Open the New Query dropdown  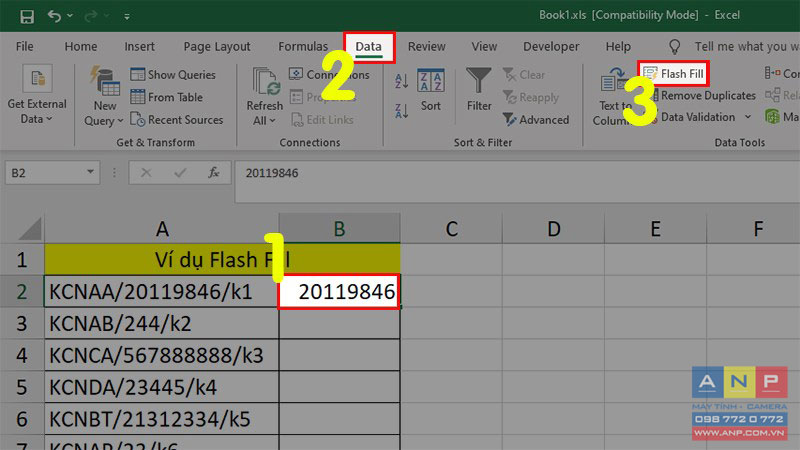coord(104,96)
